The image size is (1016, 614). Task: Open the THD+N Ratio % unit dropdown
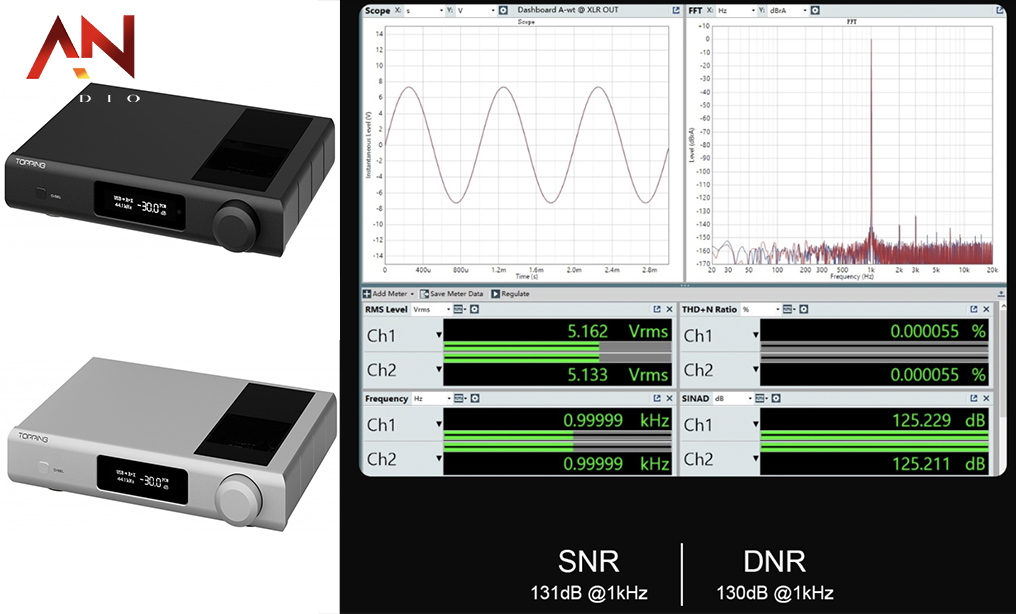[761, 310]
